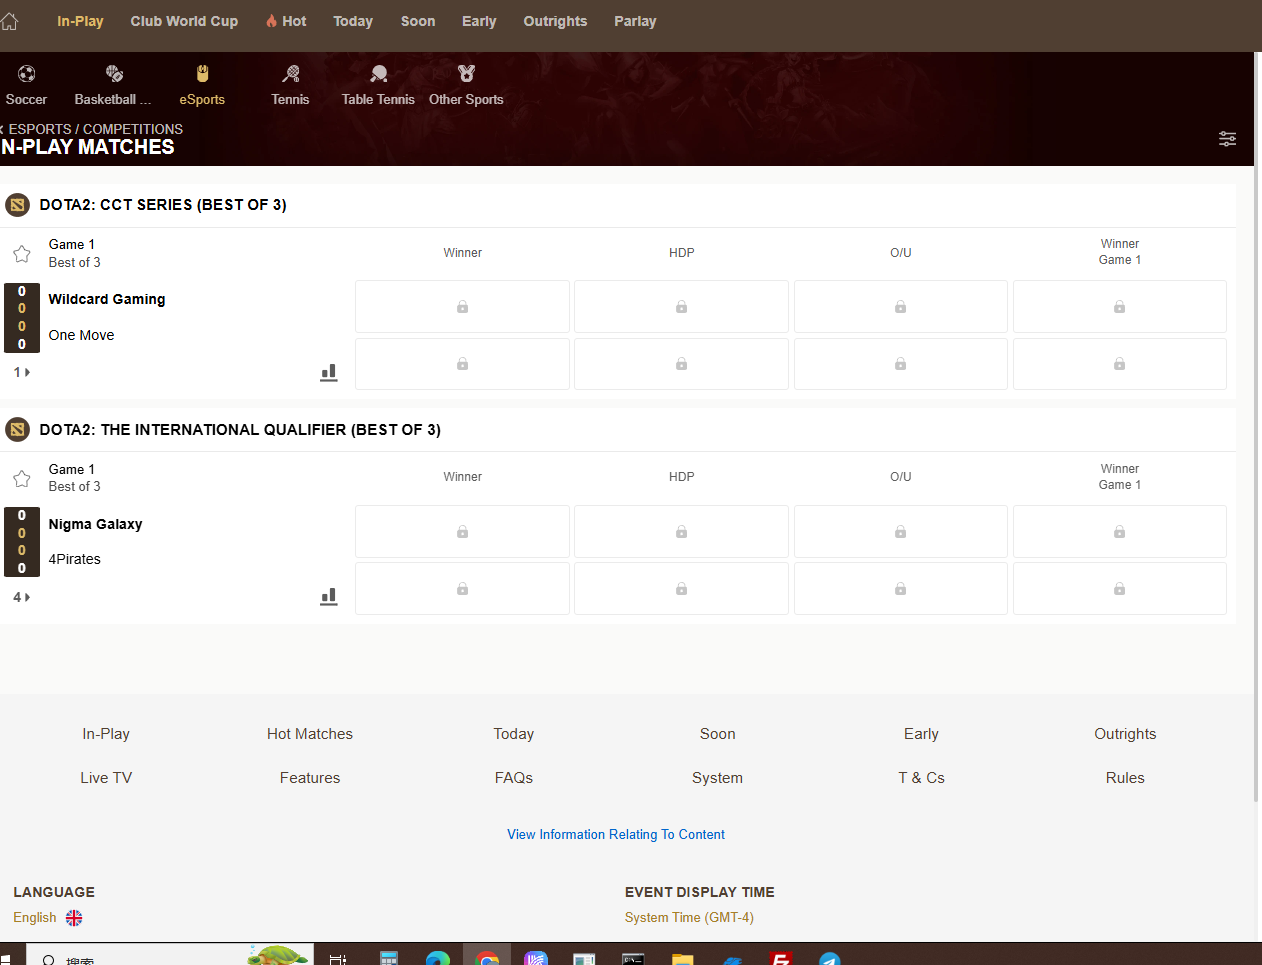Click the Dota2 logo beside International Qualifier
This screenshot has height=965, width=1262.
coord(17,430)
